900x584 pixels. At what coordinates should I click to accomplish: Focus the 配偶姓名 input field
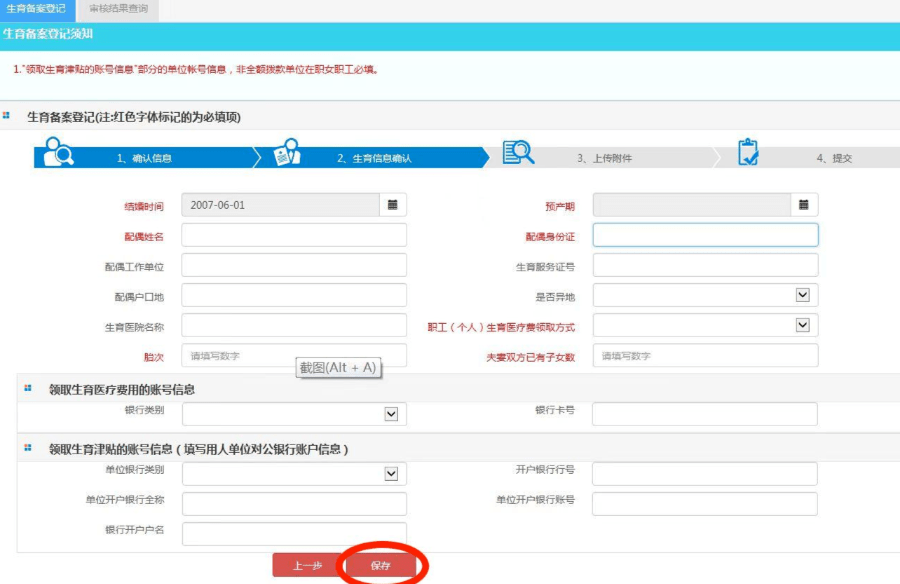point(294,235)
